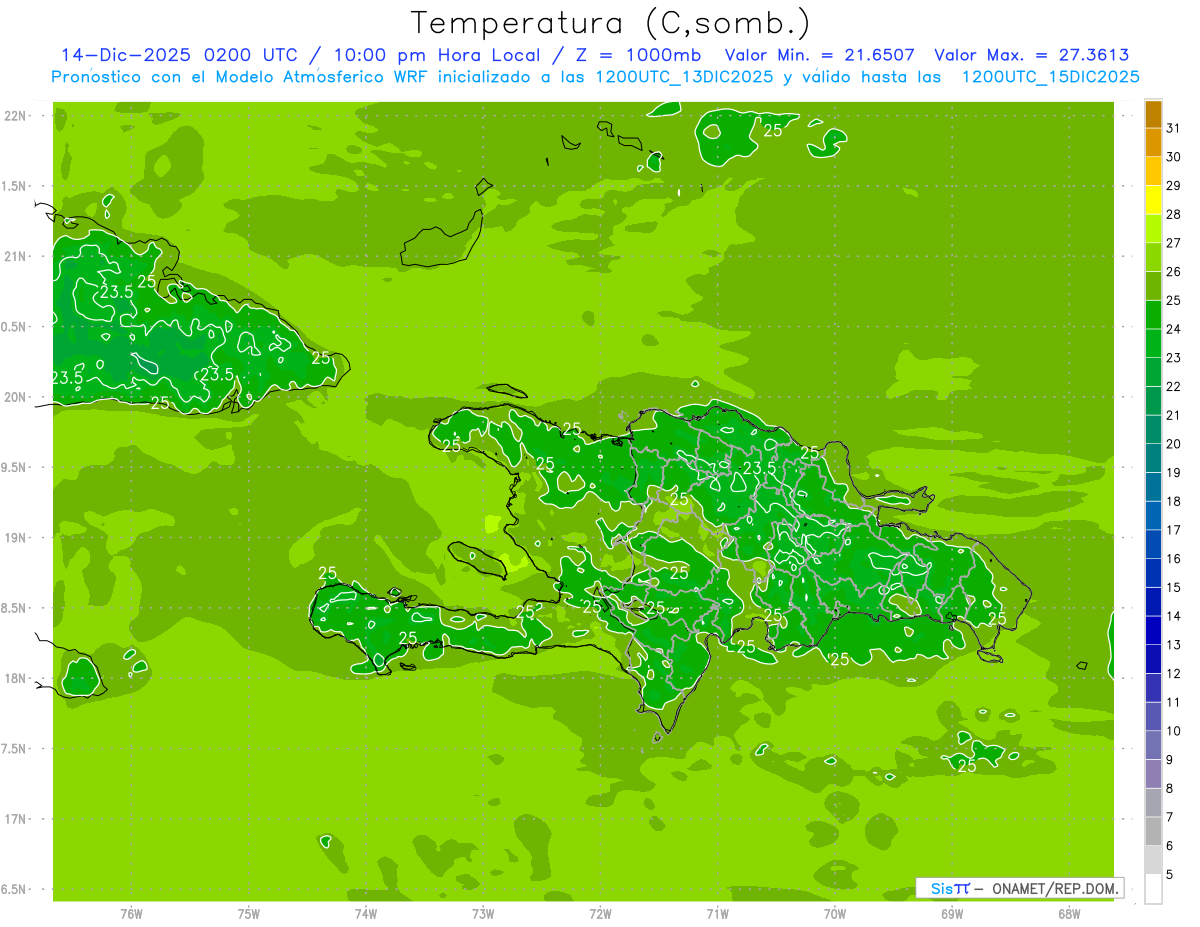Screen dimensions: 1200x927
Task: Click the "25" contour label on small southeast islands
Action: tap(967, 766)
